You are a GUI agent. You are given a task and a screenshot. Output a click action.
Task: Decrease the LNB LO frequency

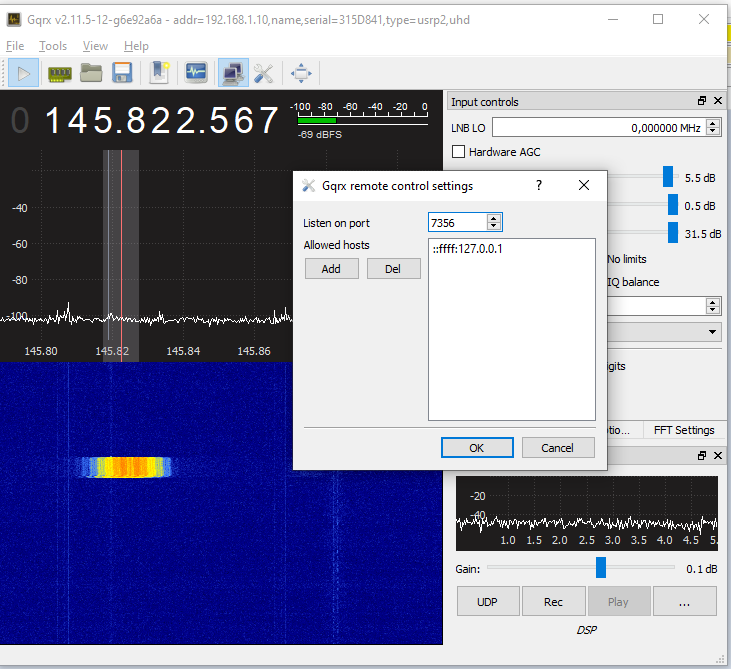click(x=713, y=131)
